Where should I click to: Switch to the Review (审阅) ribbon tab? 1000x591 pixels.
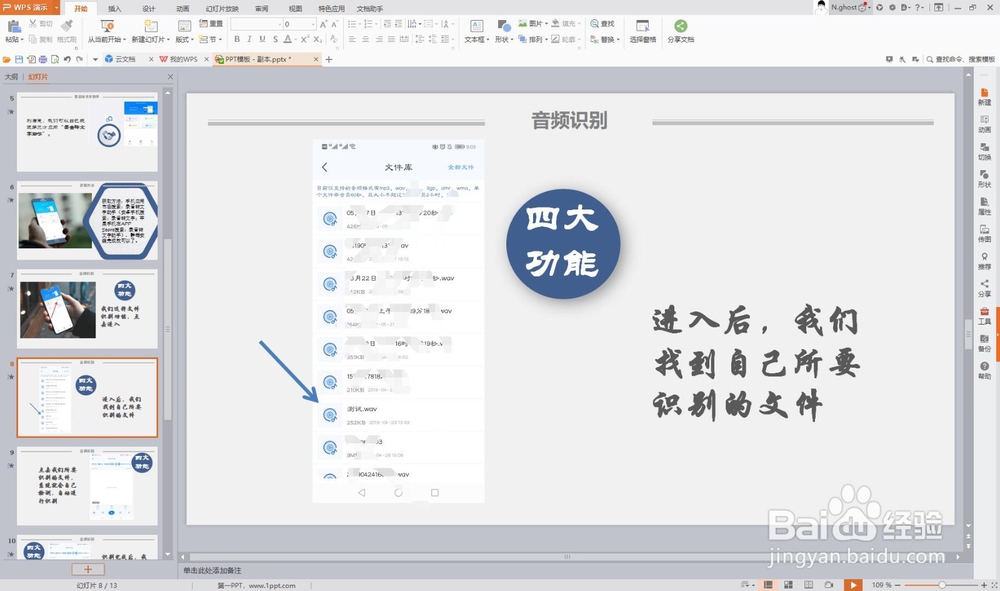[261, 9]
